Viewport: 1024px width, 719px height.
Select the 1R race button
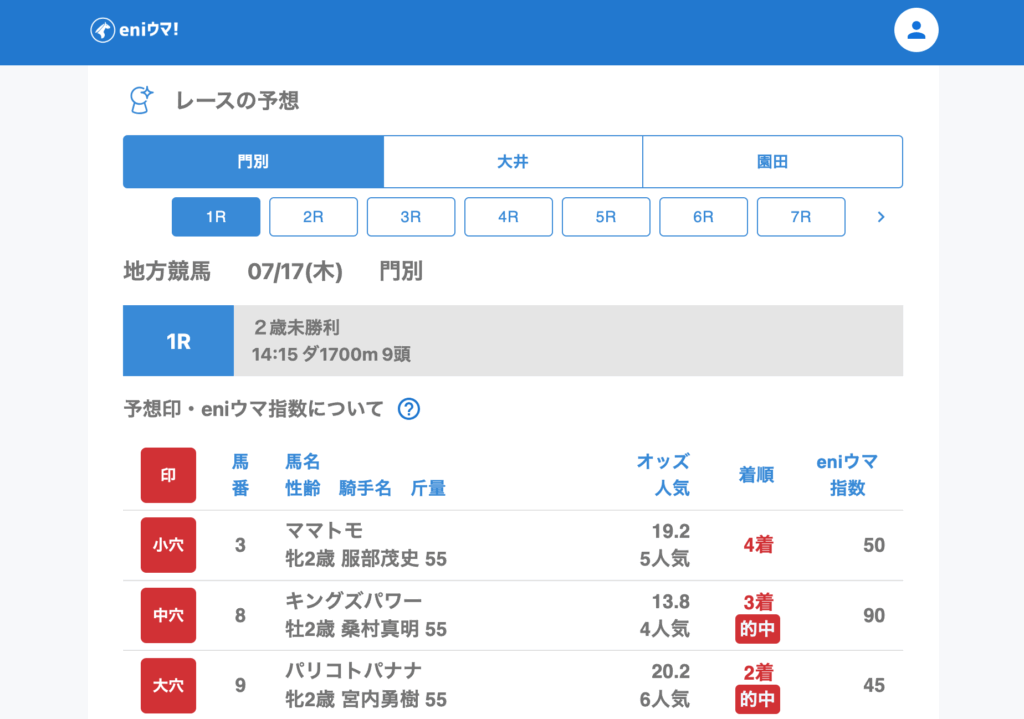216,216
